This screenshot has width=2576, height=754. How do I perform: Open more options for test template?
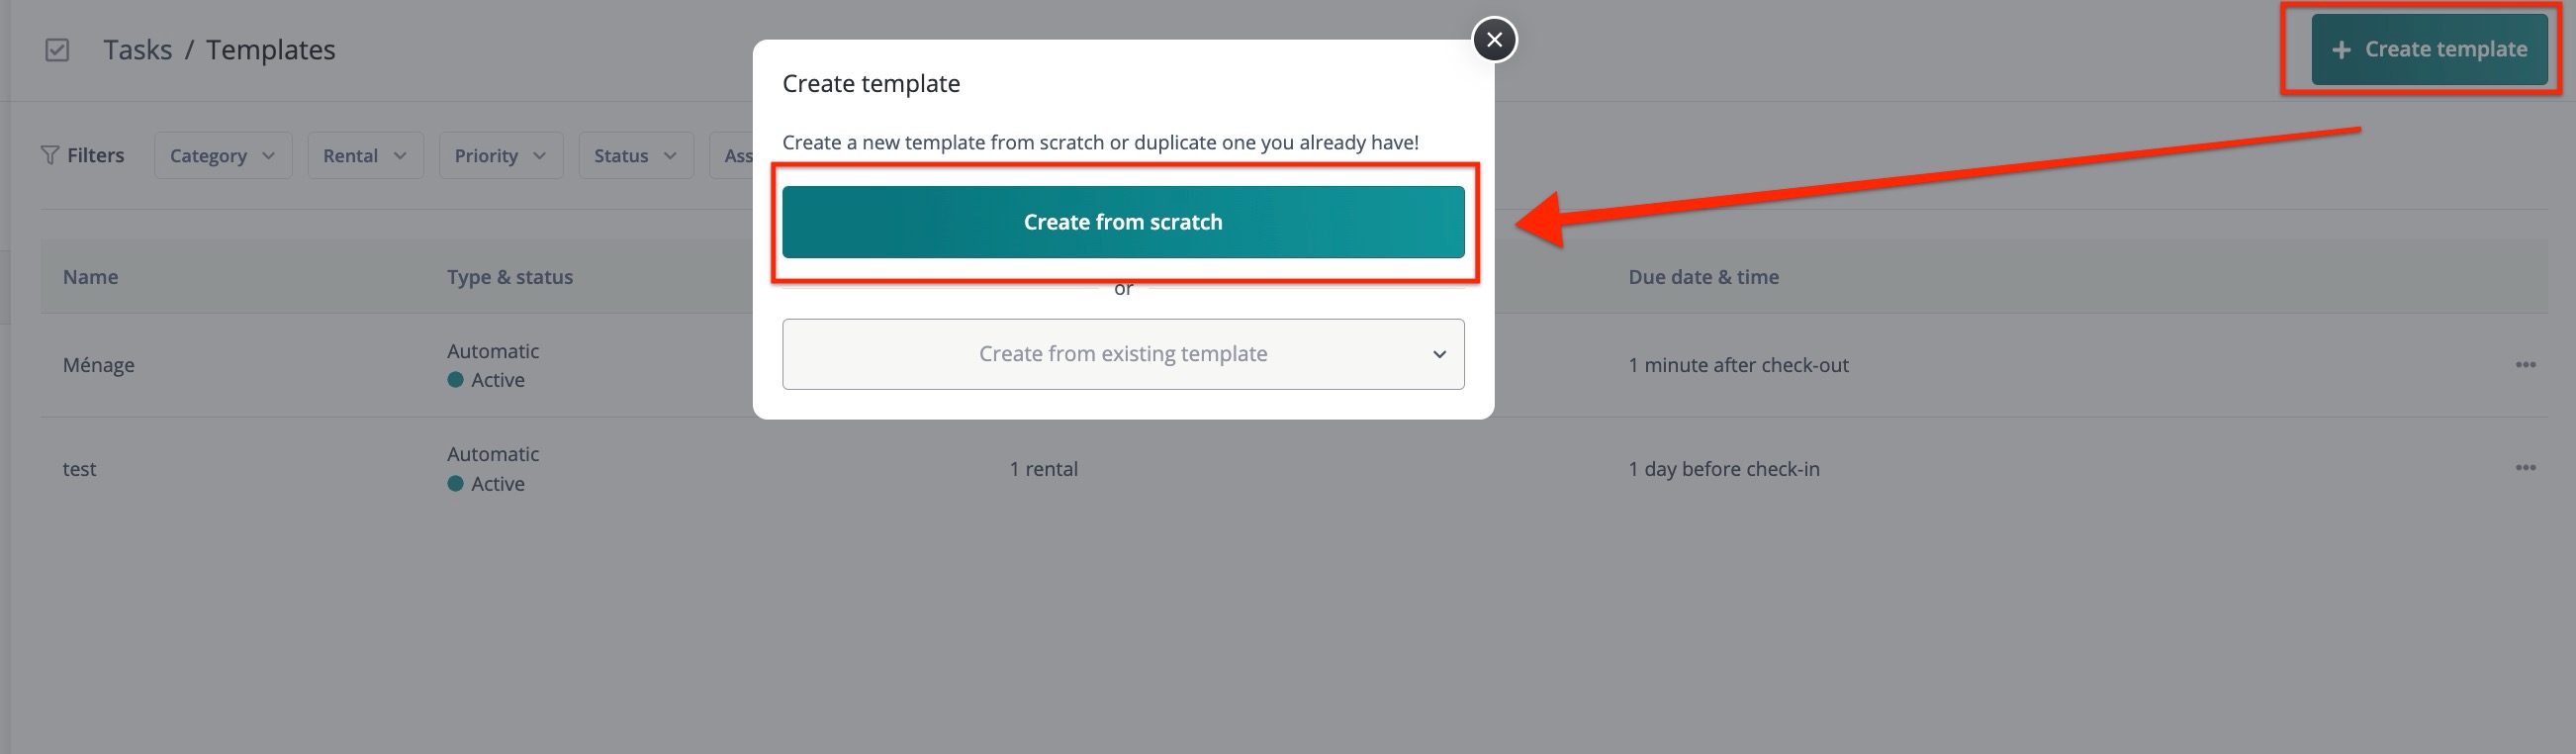point(2524,468)
